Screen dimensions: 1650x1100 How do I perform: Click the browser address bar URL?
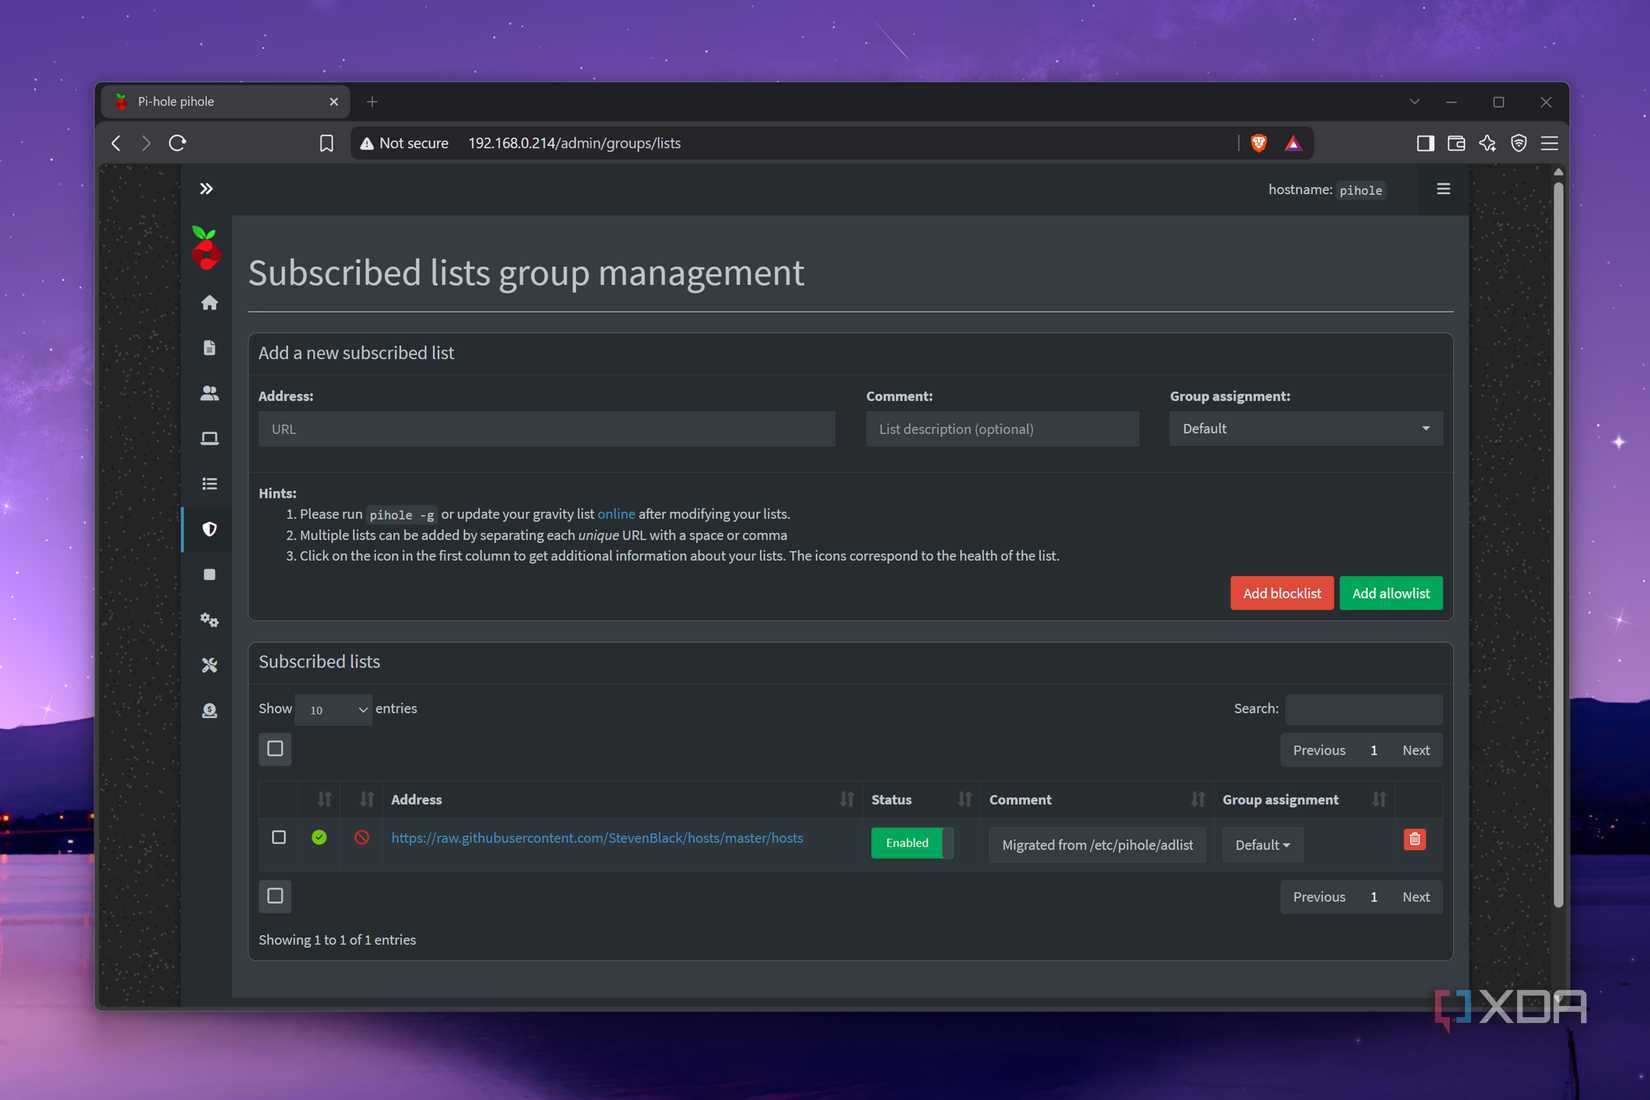tap(574, 143)
